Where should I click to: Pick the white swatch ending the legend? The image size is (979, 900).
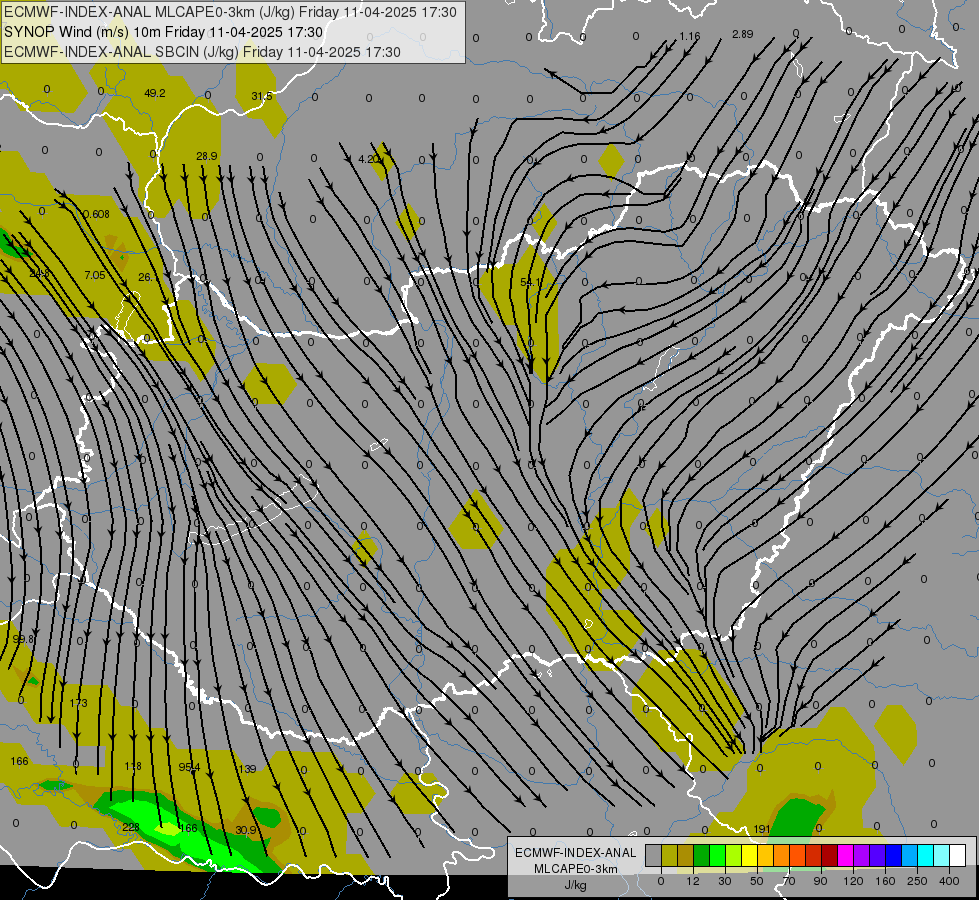point(958,855)
